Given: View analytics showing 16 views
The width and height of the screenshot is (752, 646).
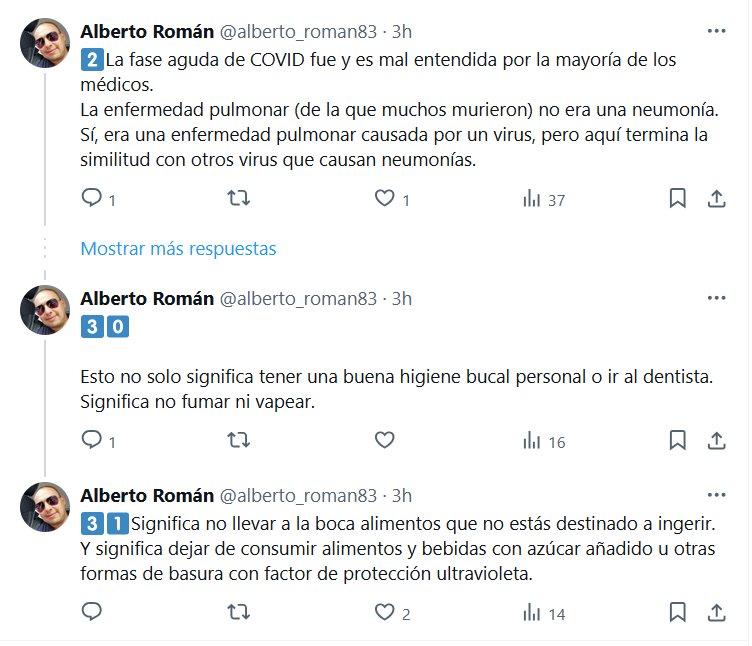Looking at the screenshot, I should coord(543,440).
